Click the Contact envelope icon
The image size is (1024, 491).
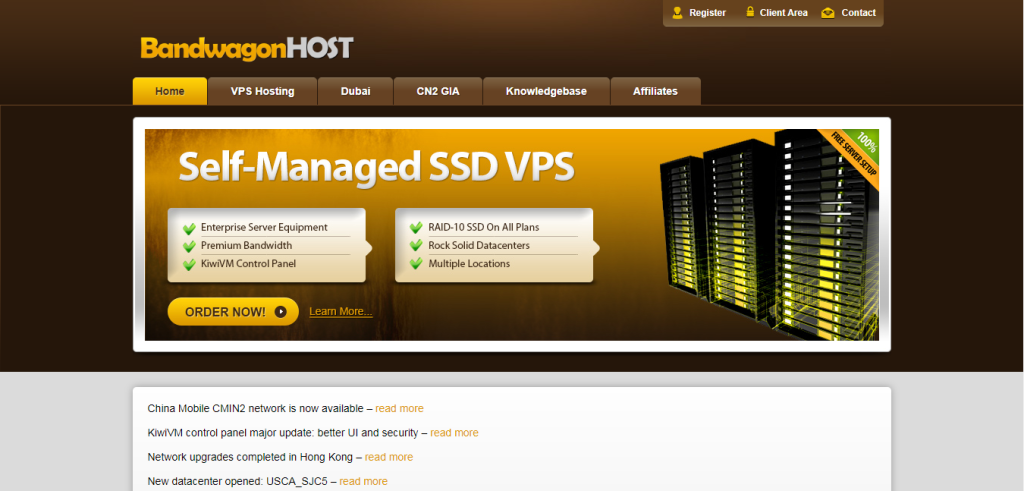coord(828,12)
